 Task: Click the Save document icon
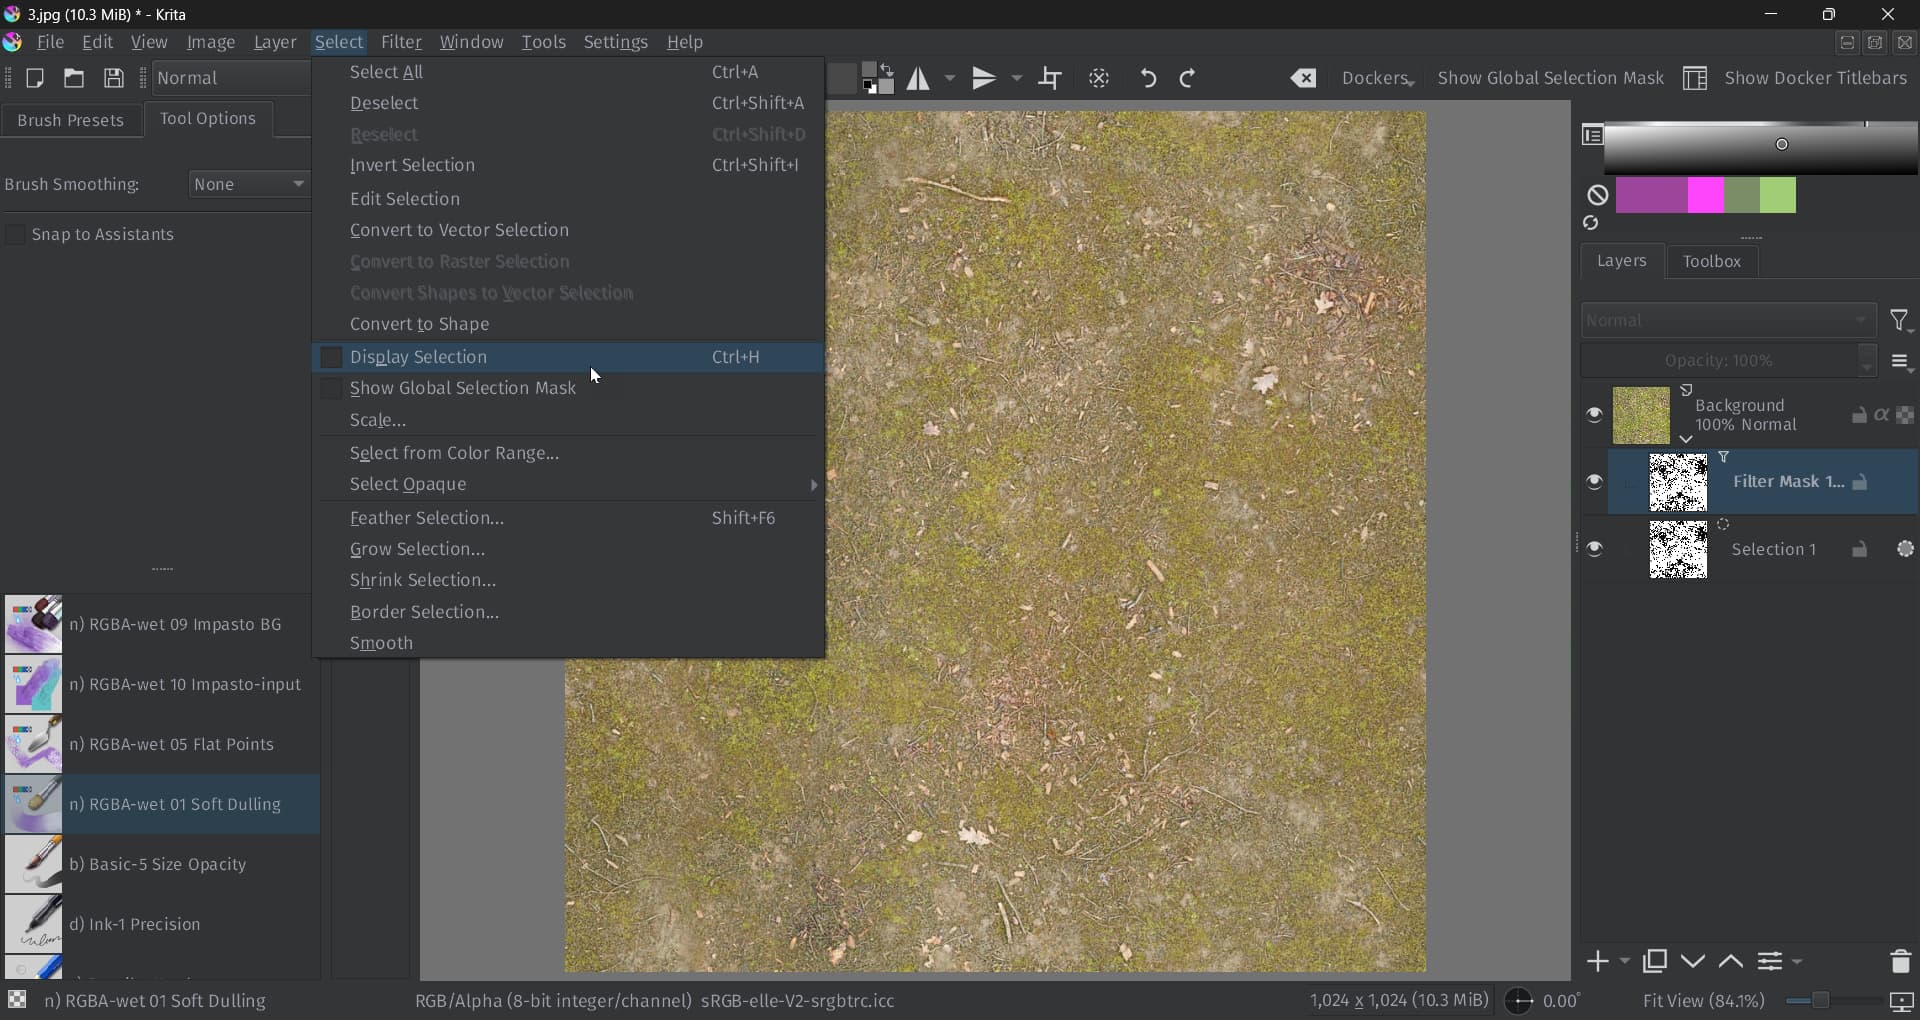(x=114, y=78)
